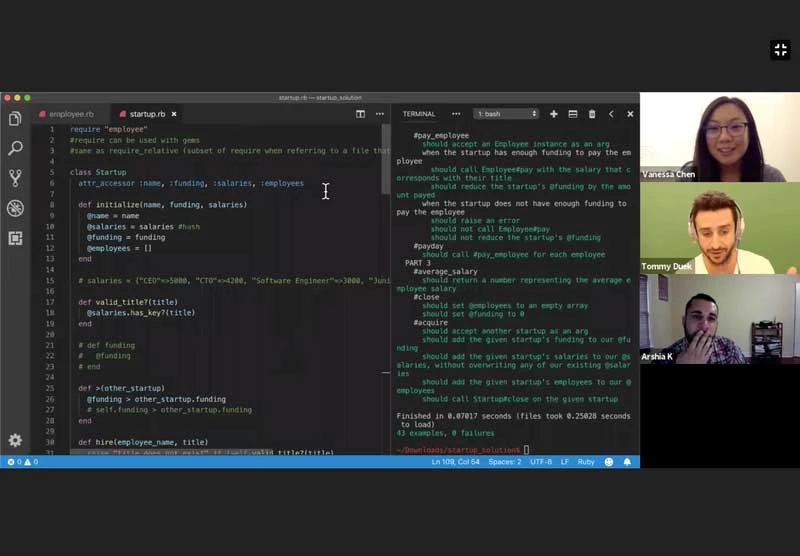Add a new terminal with plus icon
800x556 pixels.
tap(554, 114)
